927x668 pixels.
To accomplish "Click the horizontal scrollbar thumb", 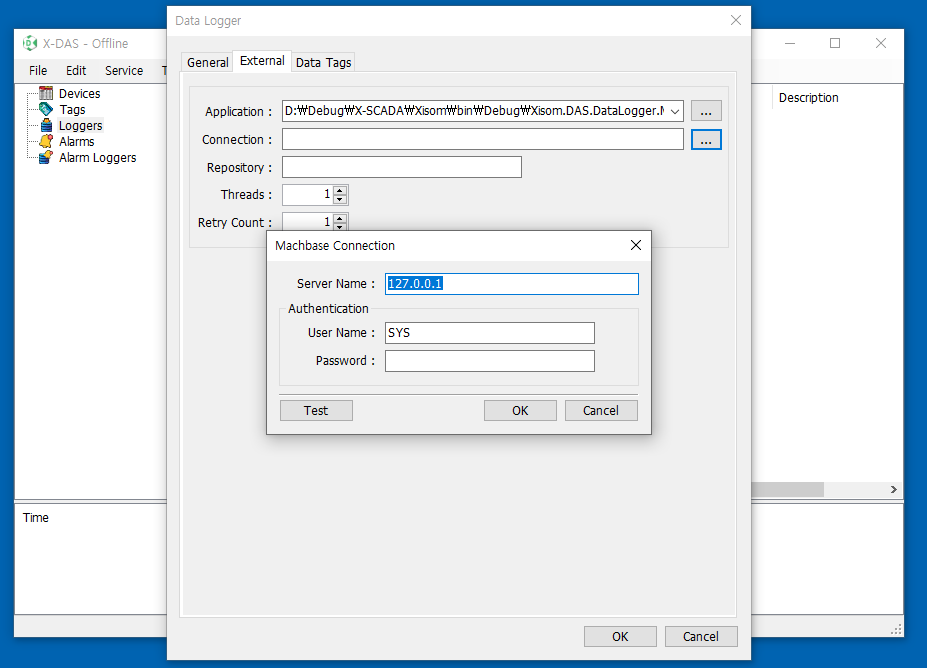I will (787, 489).
